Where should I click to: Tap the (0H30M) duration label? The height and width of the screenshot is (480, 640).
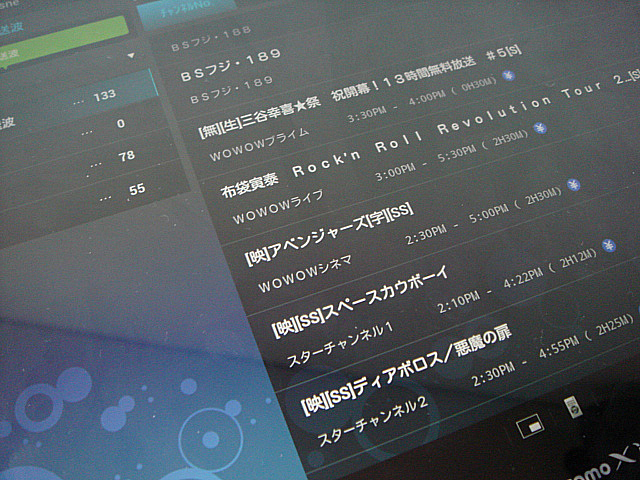[473, 86]
